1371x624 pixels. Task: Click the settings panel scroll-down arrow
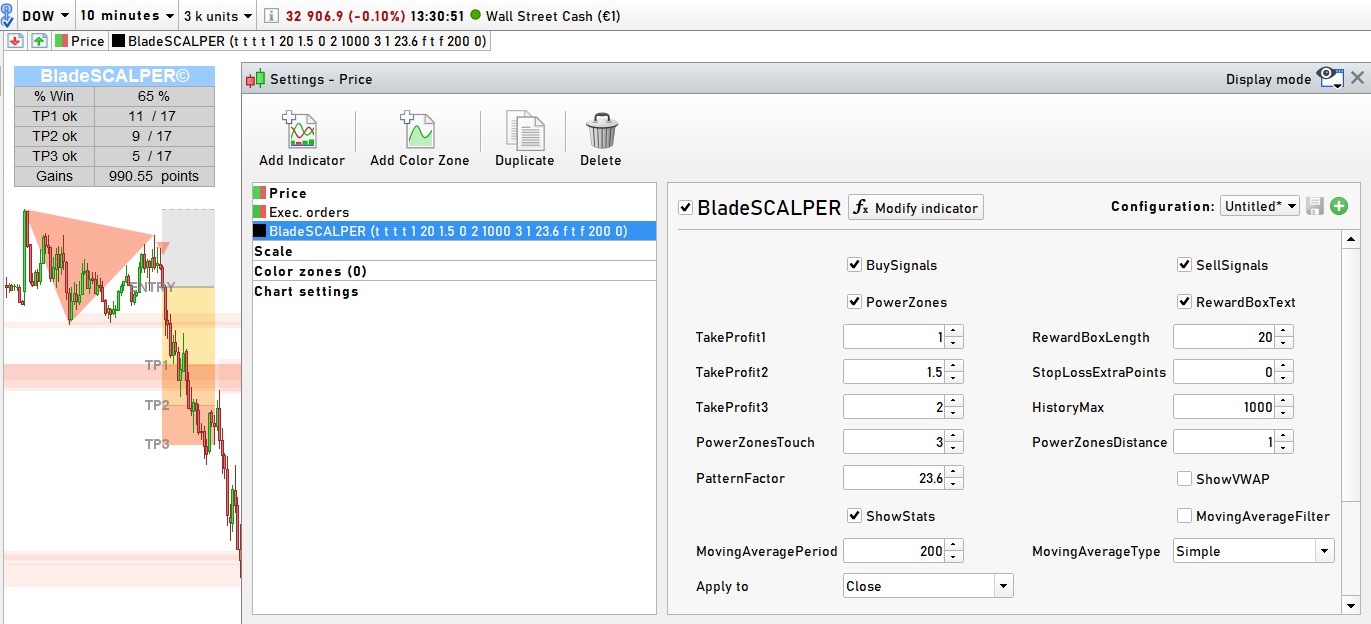tap(1350, 606)
